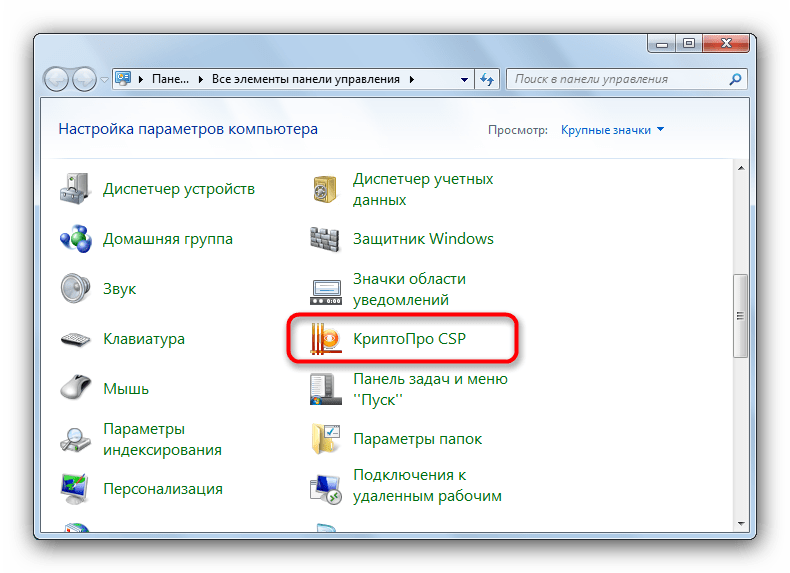Minimize the control panel window
Viewport: 790px width, 573px height.
[662, 44]
